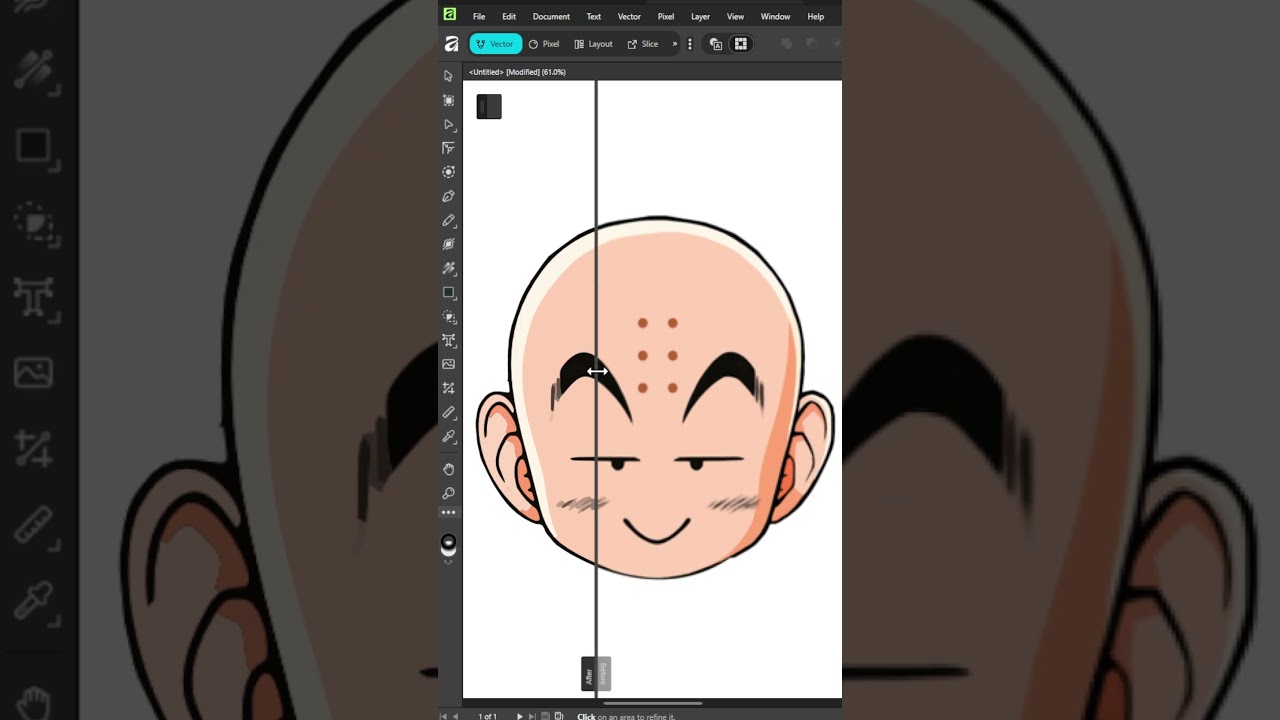Select the Vector Crop tool

coord(448,388)
